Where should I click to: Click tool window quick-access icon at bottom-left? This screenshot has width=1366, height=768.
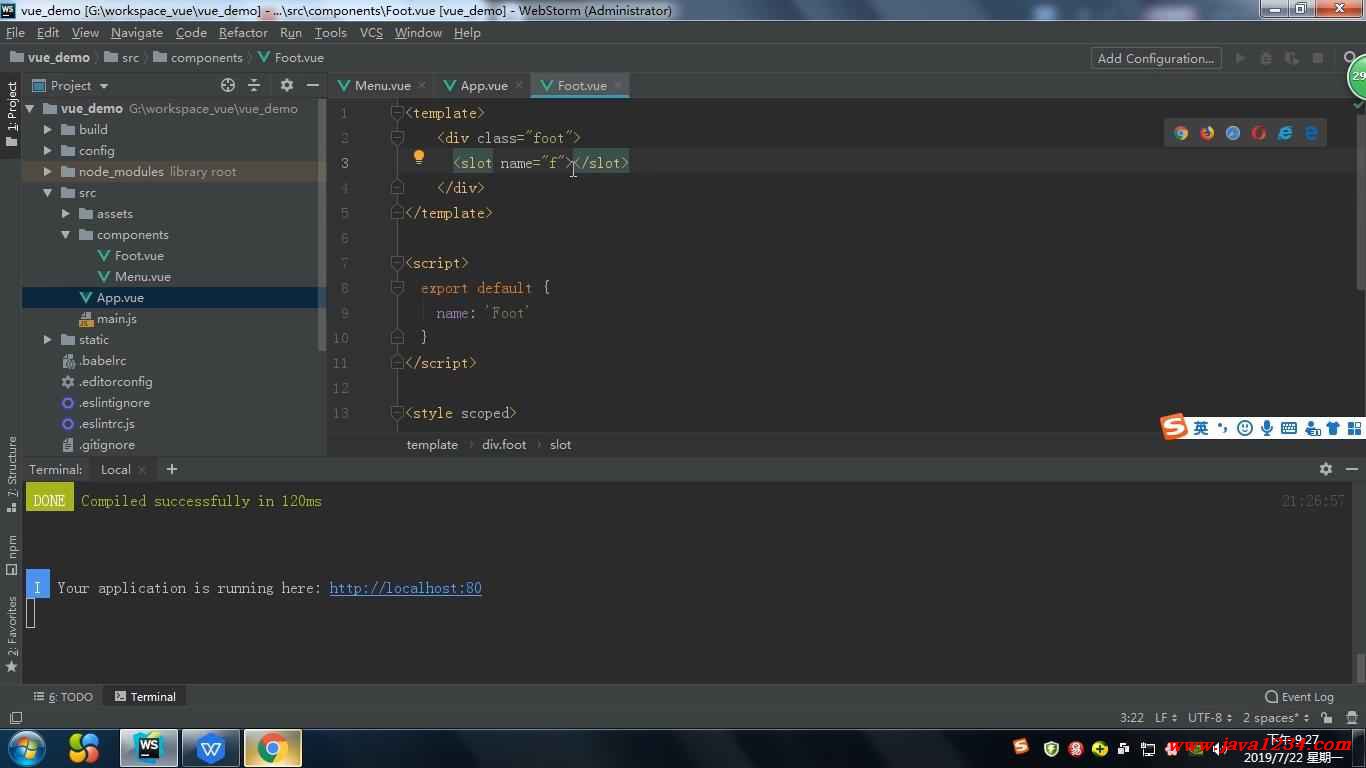[x=15, y=718]
